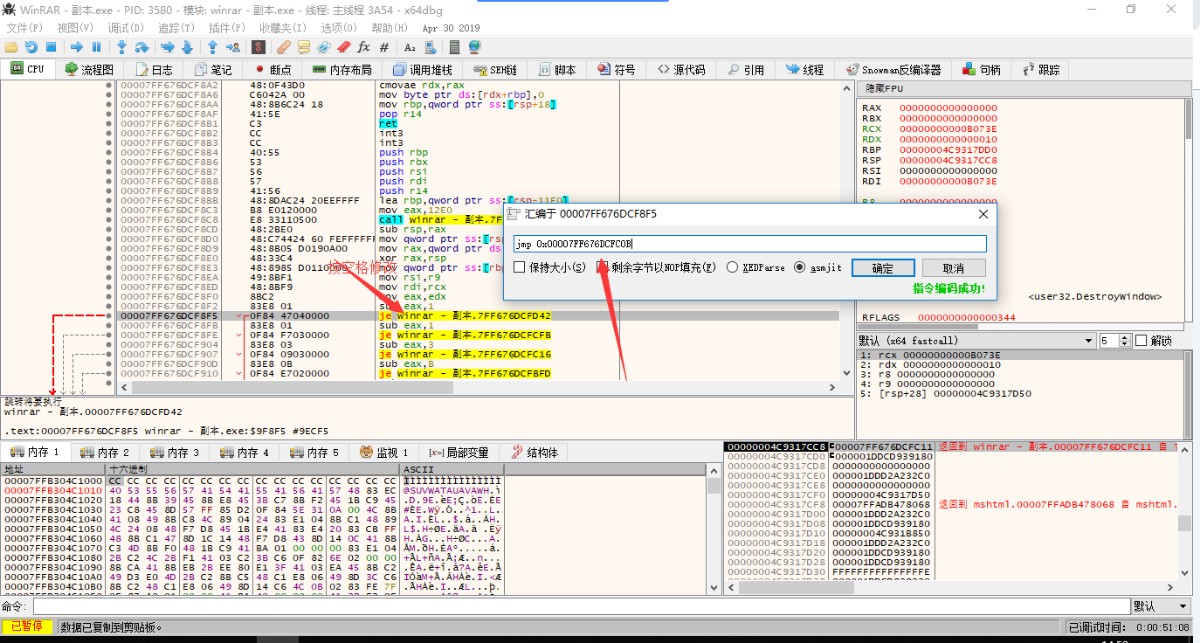Click the comments yellow note toolbar icon
Screen dimensions: 1200x643
click(x=304, y=47)
